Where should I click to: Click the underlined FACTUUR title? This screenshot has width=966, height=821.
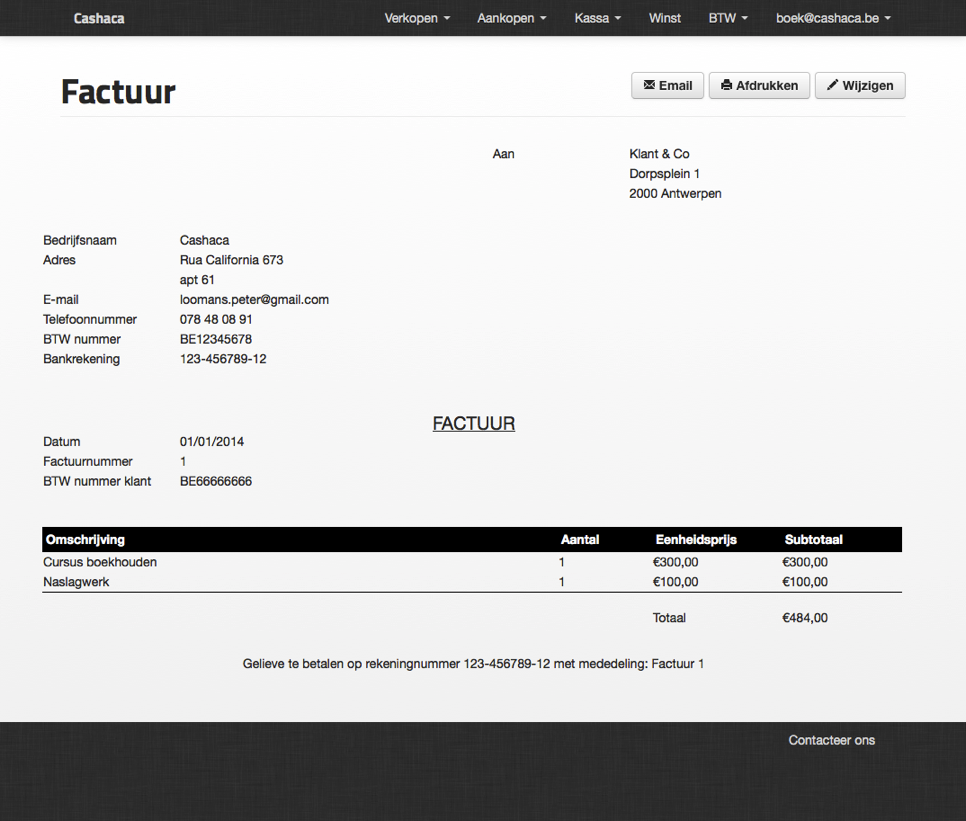coord(474,424)
